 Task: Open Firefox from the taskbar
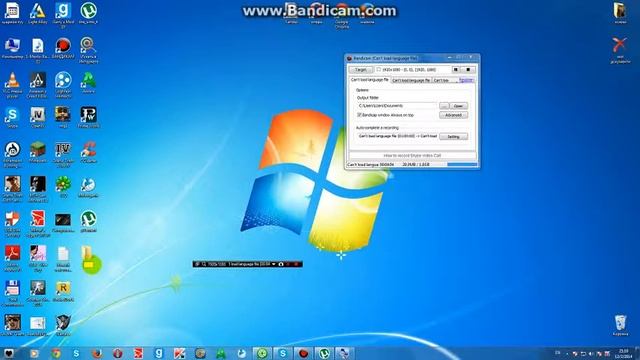(97, 353)
